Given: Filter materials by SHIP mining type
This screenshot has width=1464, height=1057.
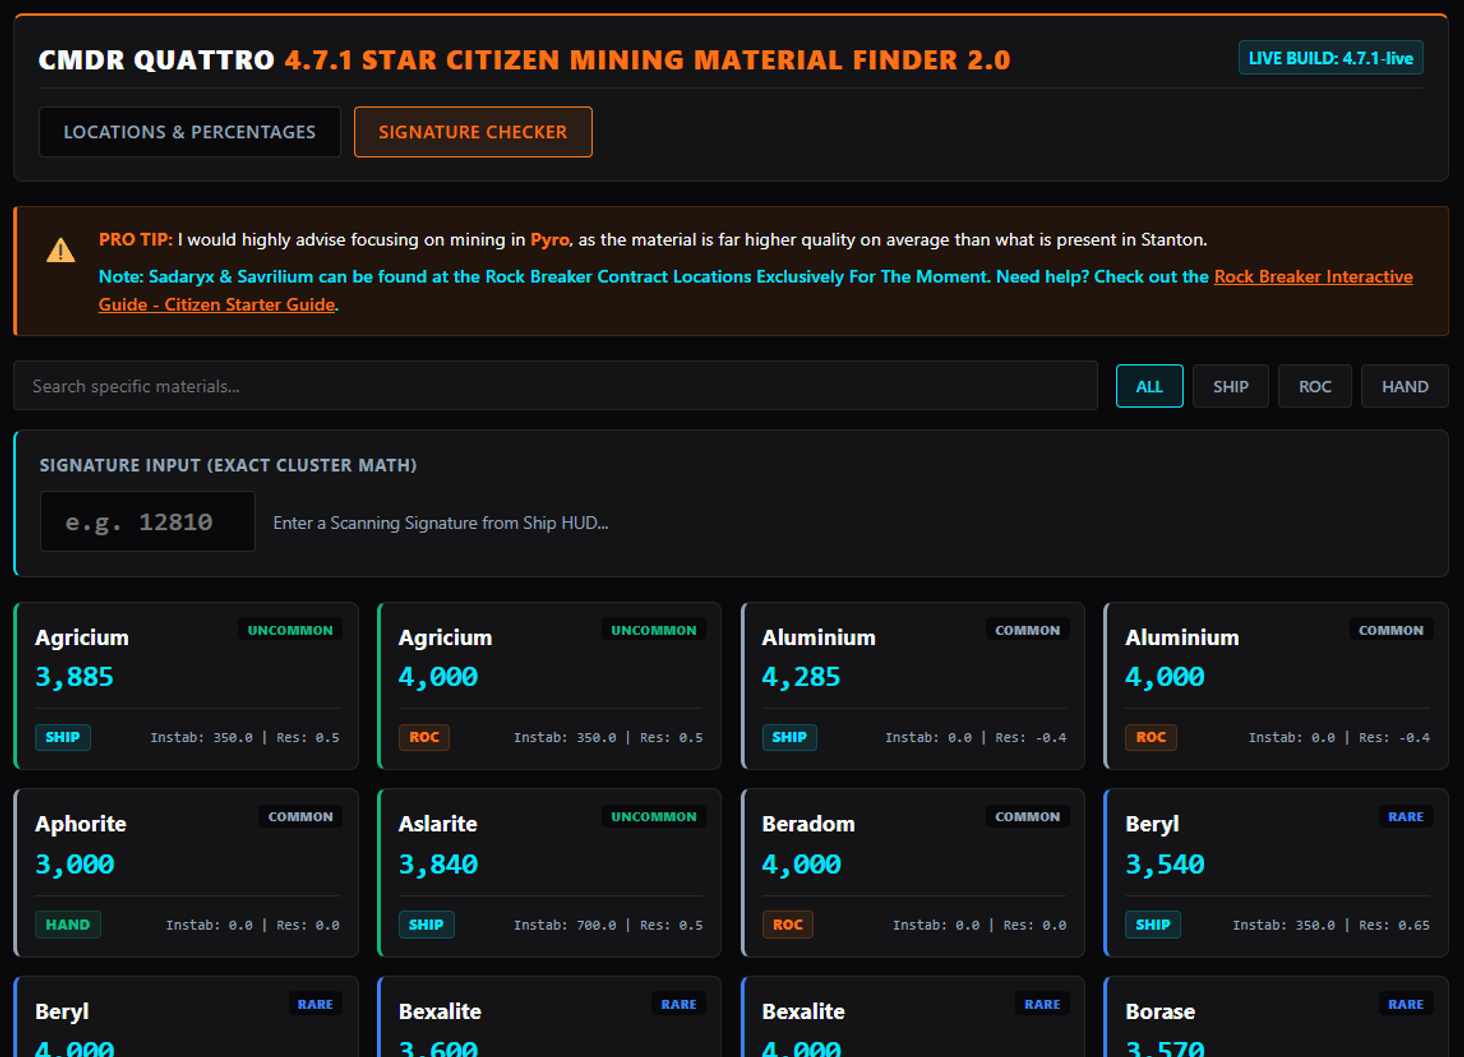Looking at the screenshot, I should 1230,386.
